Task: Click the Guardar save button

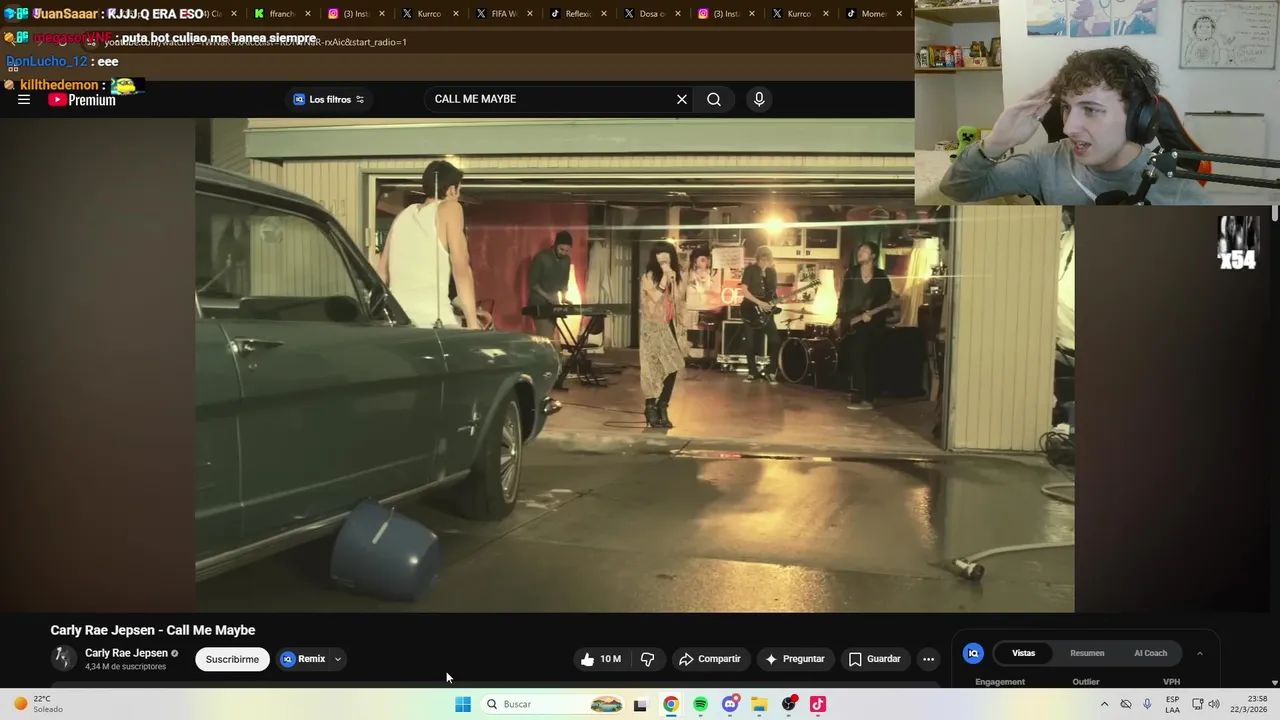Action: click(x=875, y=659)
